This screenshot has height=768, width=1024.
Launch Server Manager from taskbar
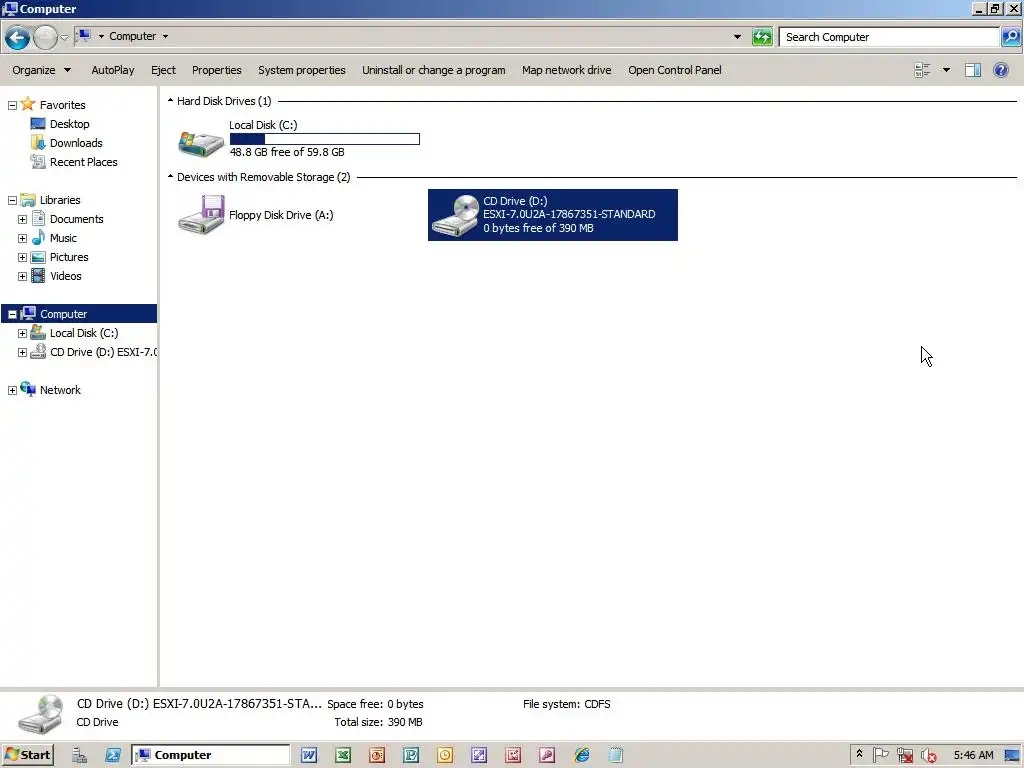click(80, 755)
